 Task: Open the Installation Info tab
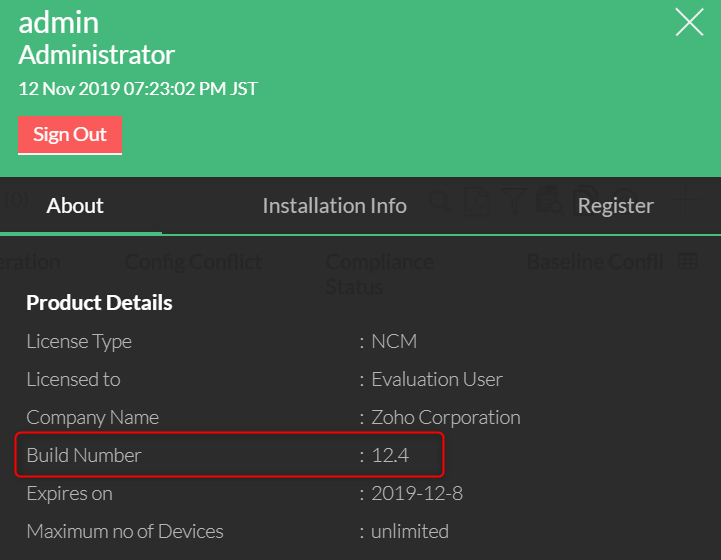[x=334, y=206]
